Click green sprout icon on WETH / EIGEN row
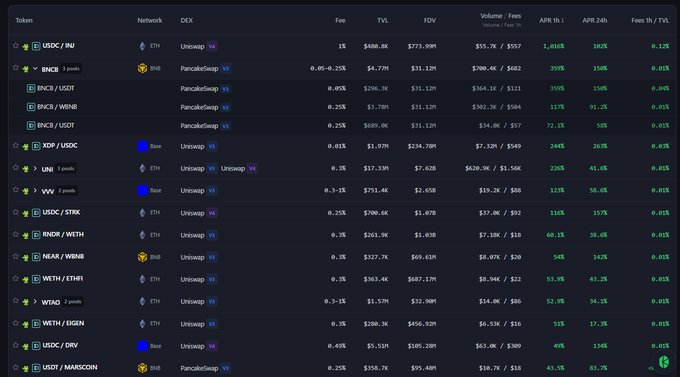680x377 pixels. pos(26,325)
